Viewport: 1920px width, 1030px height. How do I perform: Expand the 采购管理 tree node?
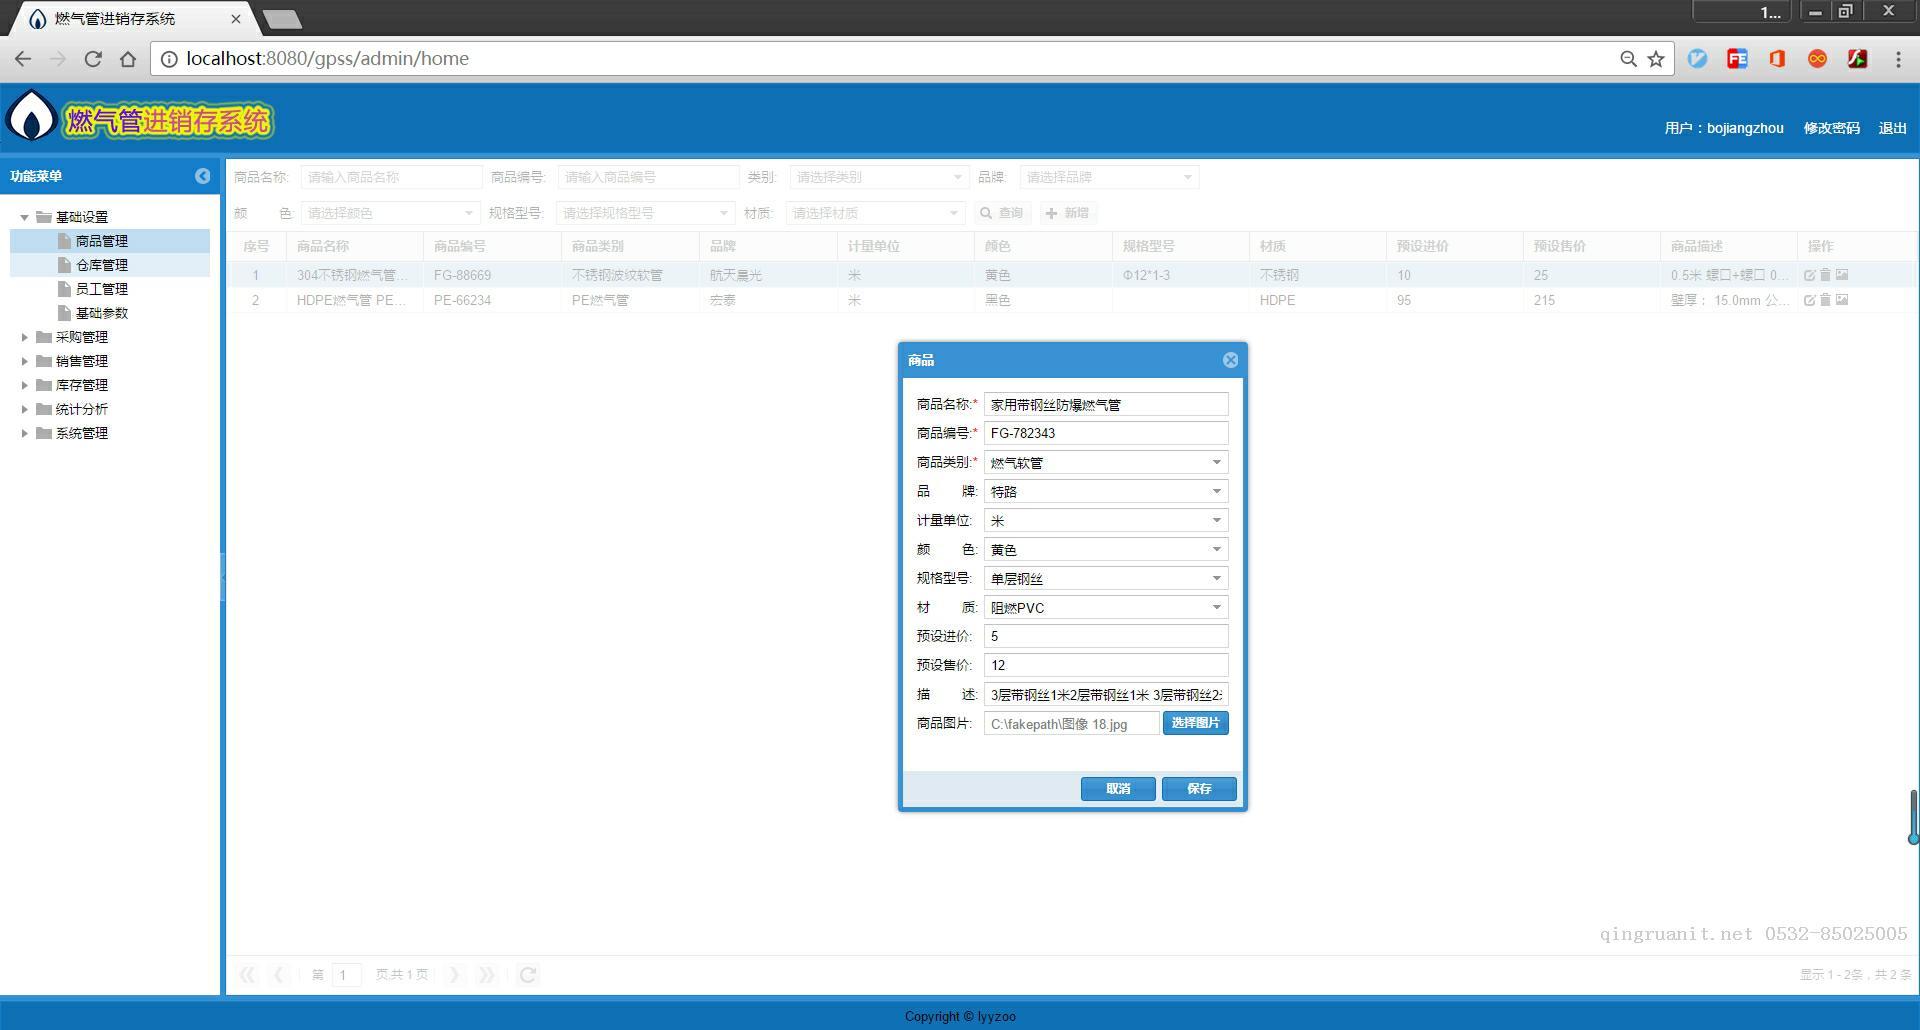[25, 337]
